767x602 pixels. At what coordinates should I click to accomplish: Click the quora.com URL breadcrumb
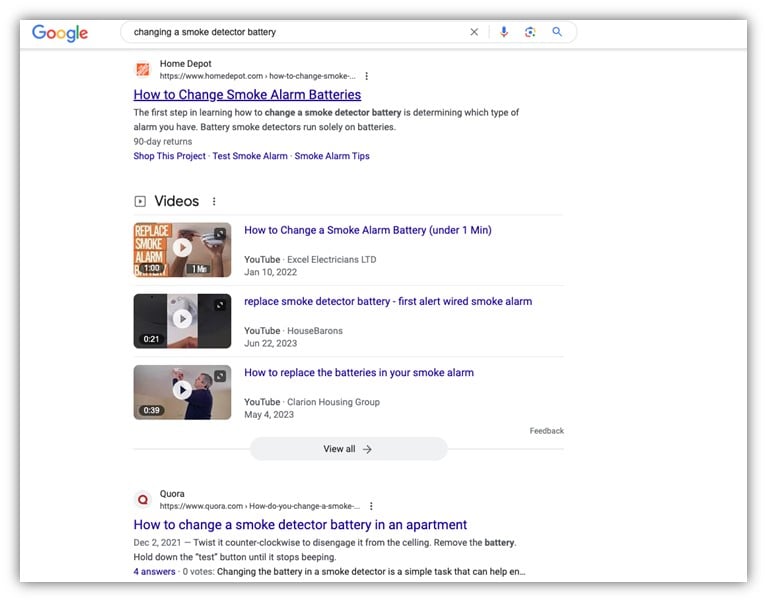tap(260, 506)
